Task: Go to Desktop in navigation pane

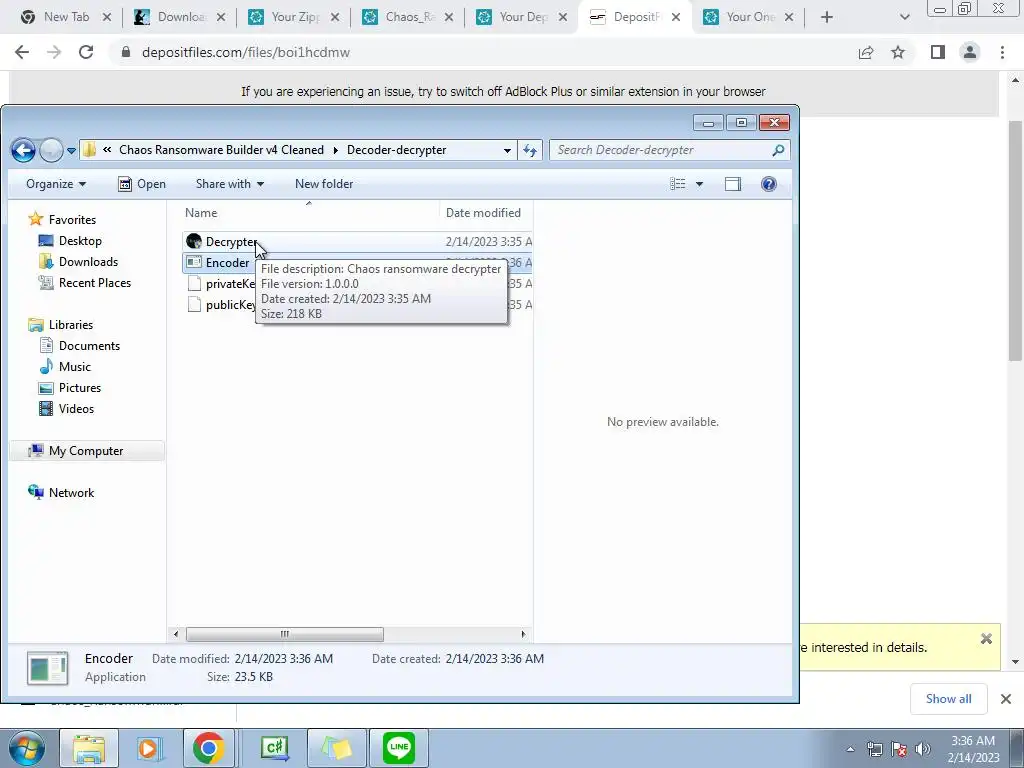Action: (x=80, y=241)
